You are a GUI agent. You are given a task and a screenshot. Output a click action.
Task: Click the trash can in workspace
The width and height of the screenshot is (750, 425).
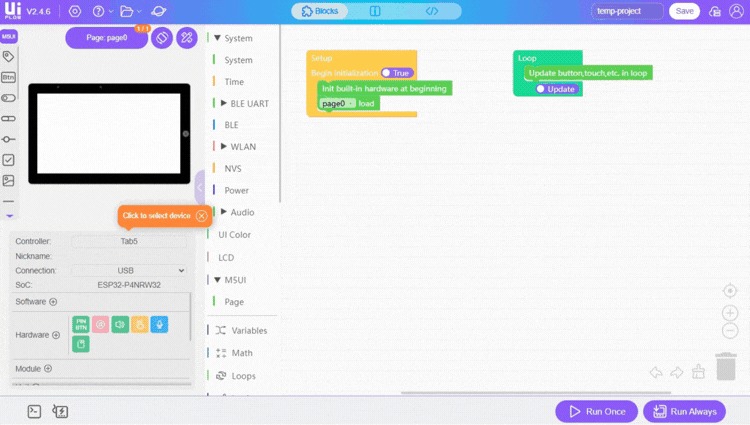[x=726, y=366]
